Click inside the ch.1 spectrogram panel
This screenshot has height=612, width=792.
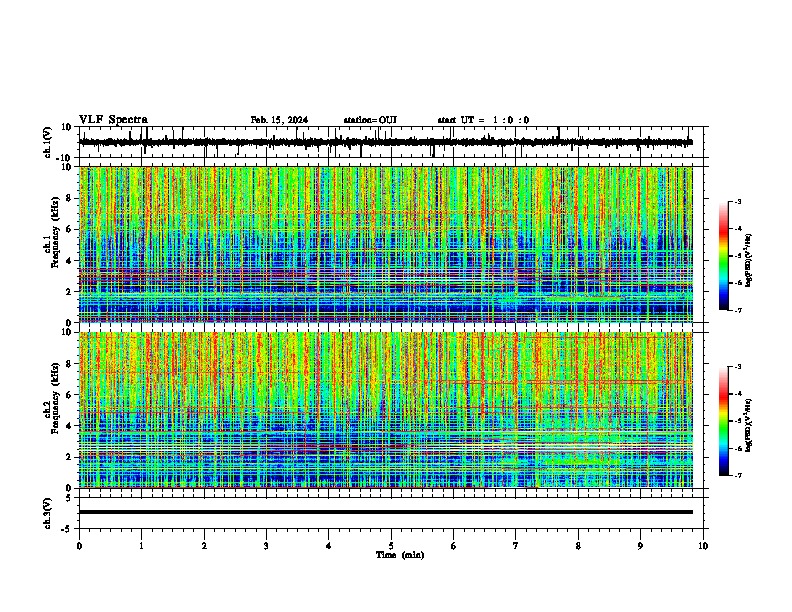(386, 244)
